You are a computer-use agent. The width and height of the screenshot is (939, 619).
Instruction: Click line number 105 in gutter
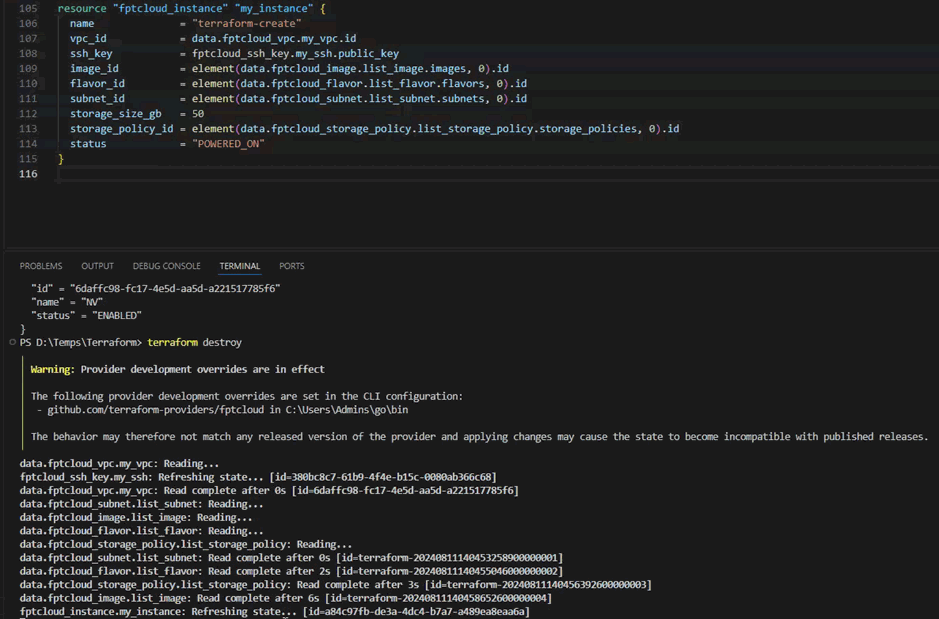(x=28, y=8)
